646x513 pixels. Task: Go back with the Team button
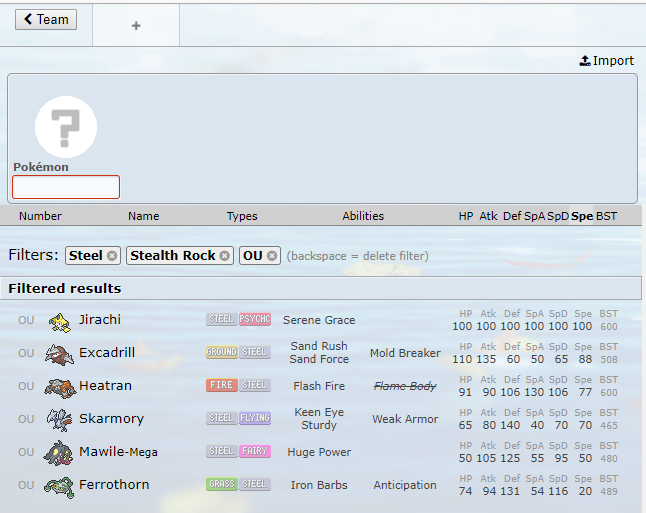pyautogui.click(x=46, y=19)
